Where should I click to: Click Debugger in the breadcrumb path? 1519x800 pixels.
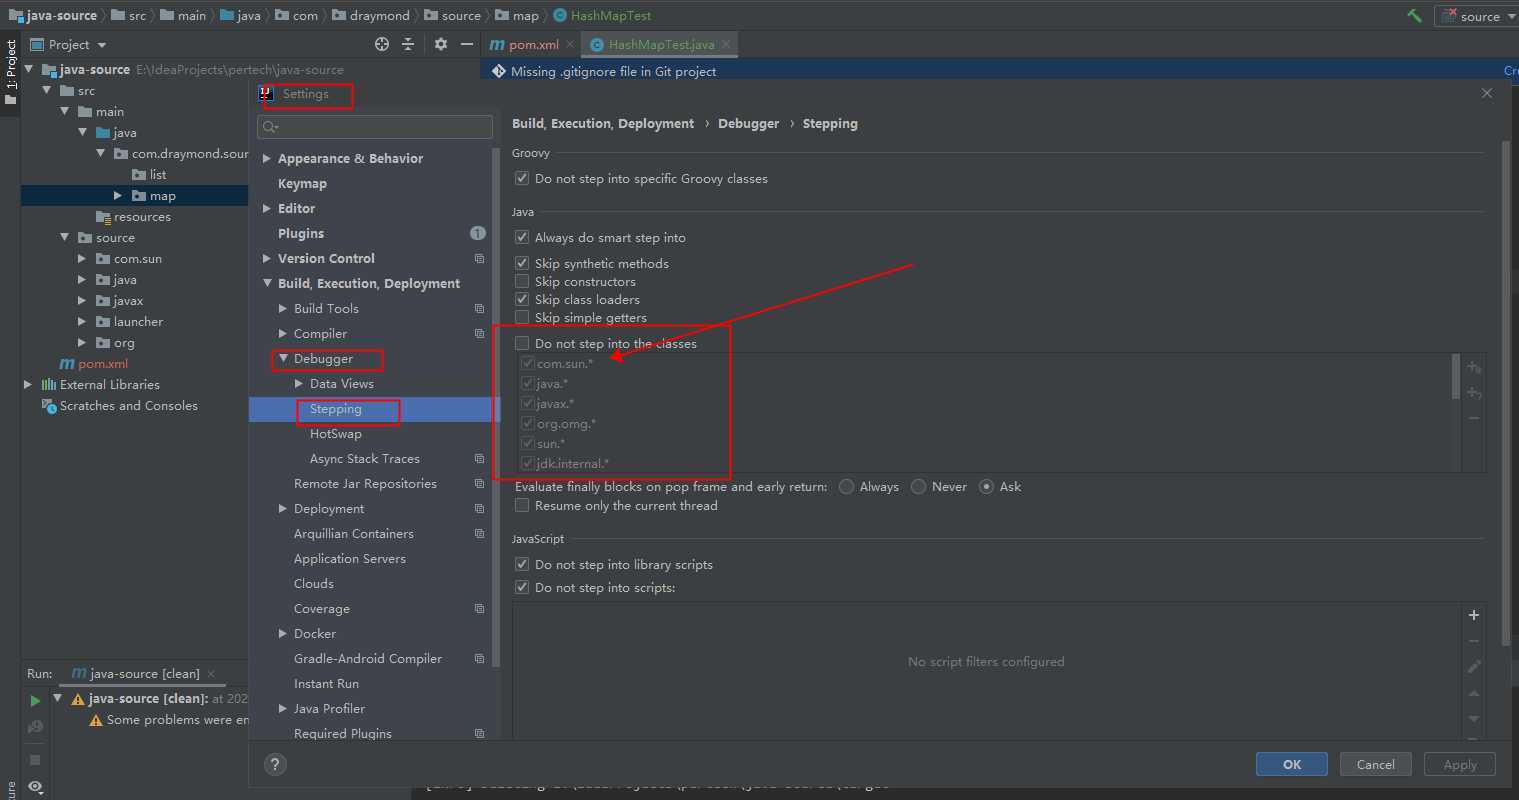point(748,123)
